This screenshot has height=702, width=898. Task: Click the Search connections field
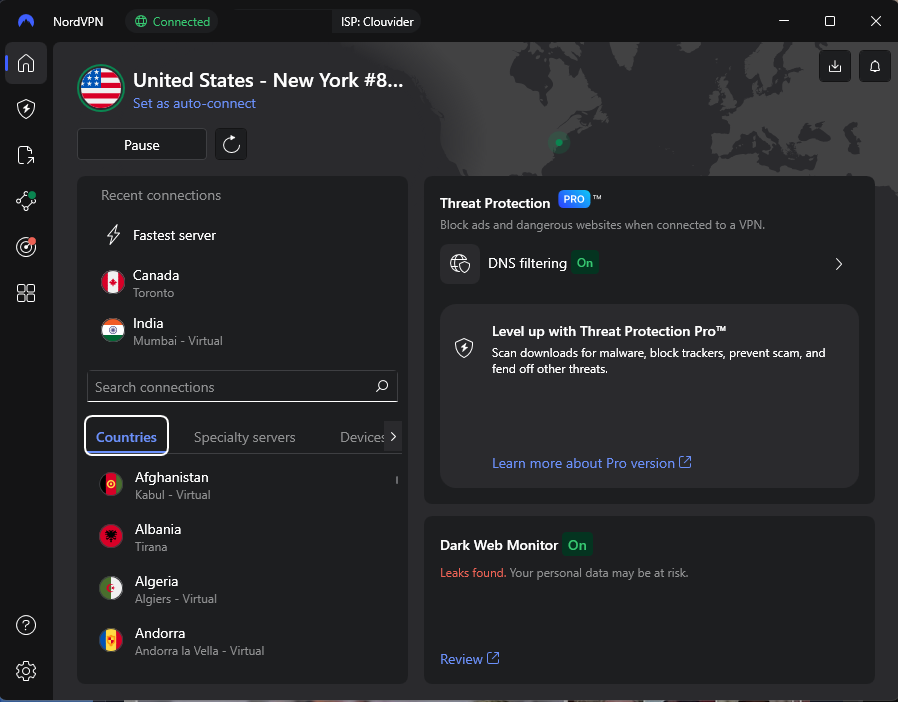242,387
